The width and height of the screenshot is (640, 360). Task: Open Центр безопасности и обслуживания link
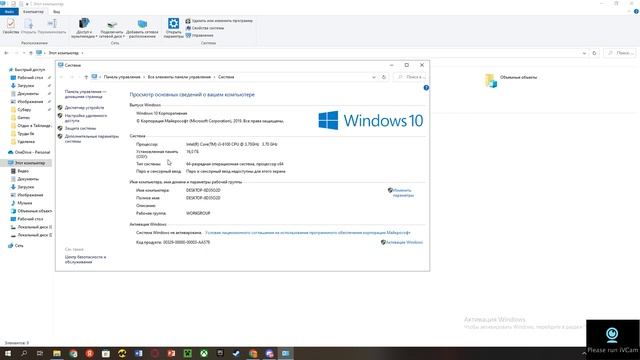(x=85, y=260)
